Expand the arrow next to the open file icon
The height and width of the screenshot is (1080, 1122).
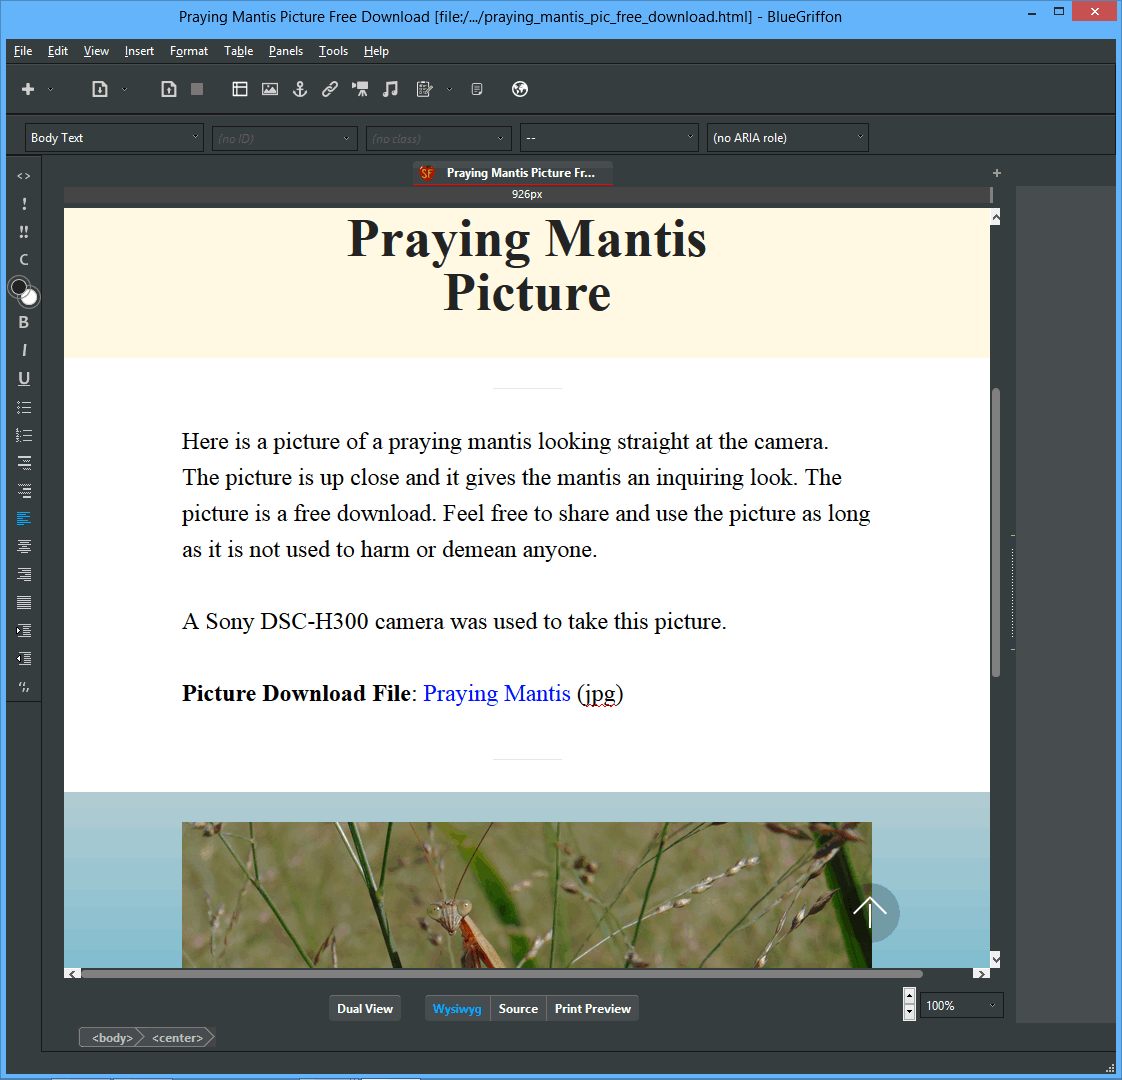click(125, 89)
